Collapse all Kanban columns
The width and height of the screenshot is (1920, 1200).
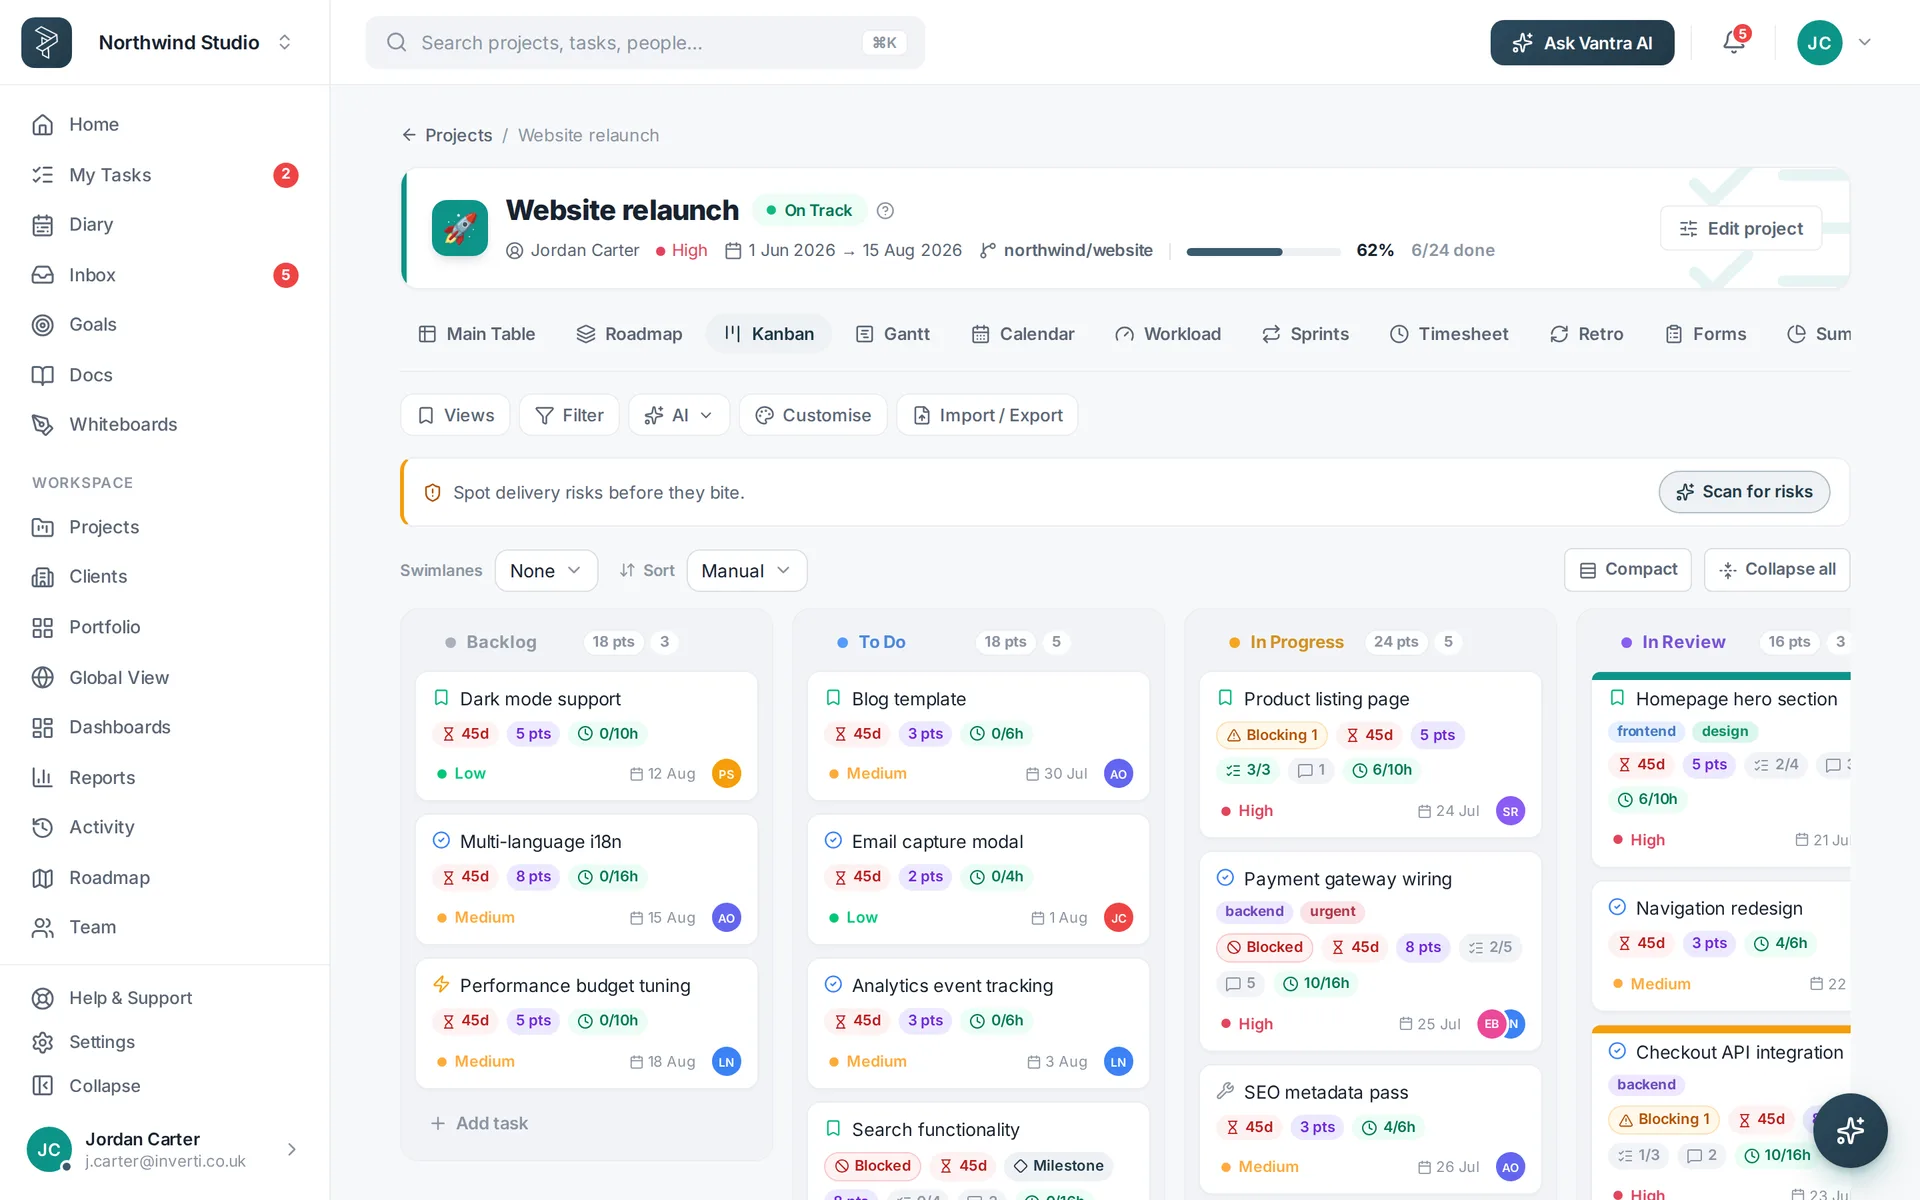click(x=1777, y=570)
